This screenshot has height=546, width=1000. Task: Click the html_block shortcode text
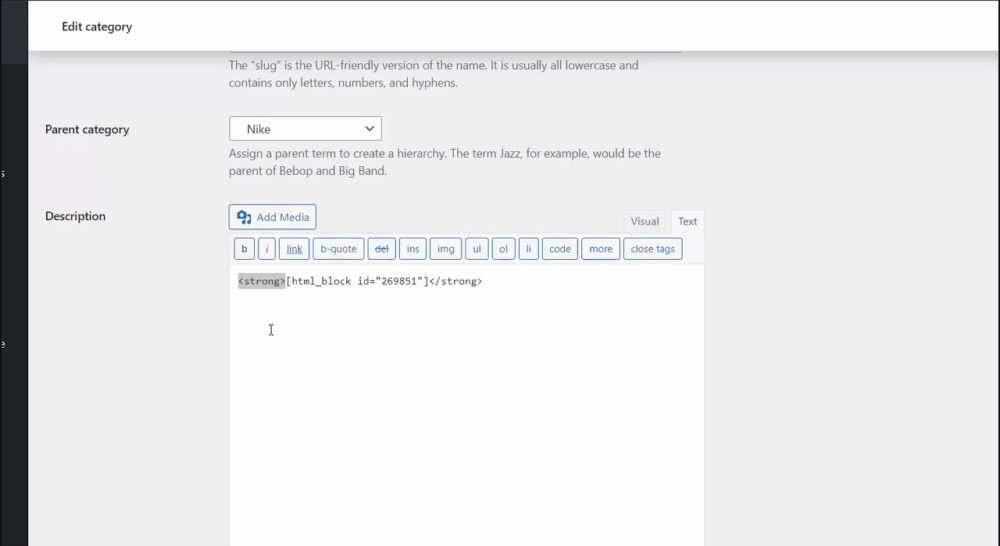pos(357,281)
